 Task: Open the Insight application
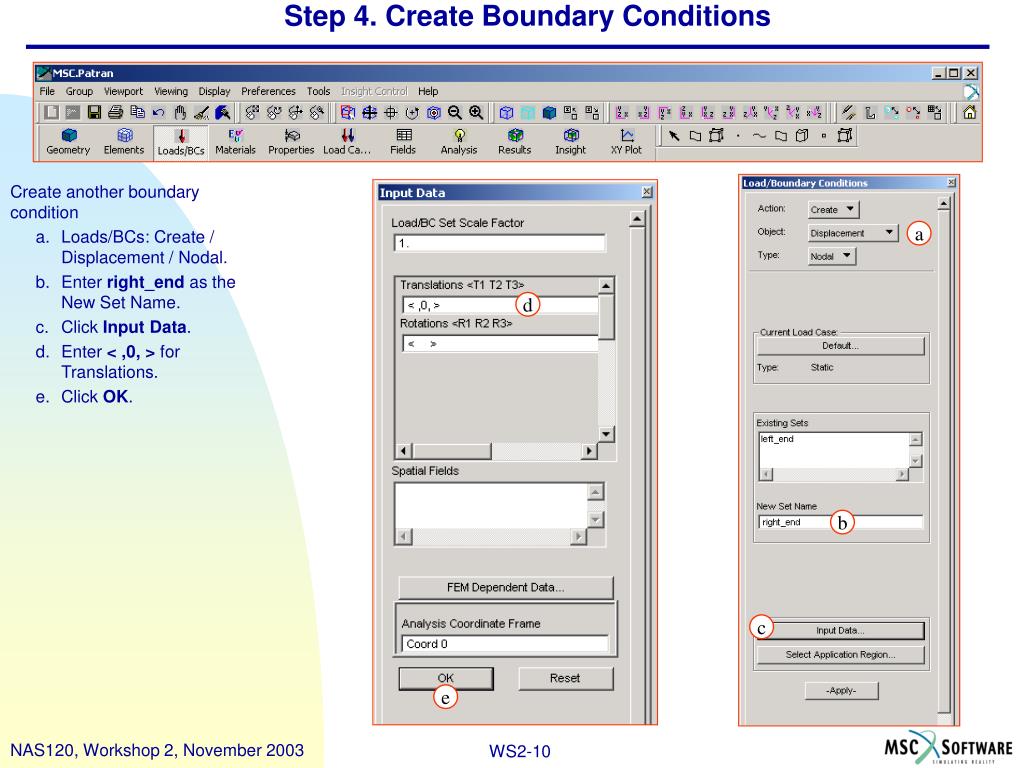571,142
